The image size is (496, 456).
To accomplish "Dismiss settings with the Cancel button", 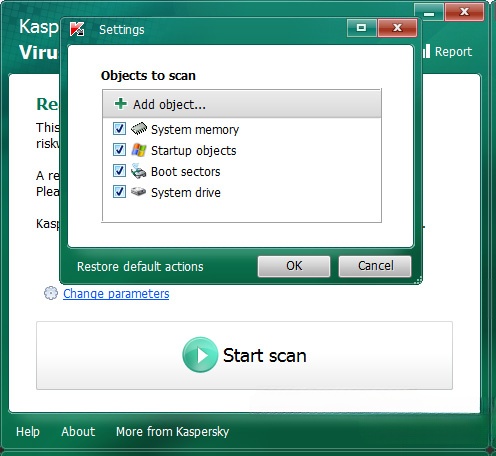I will [x=375, y=266].
